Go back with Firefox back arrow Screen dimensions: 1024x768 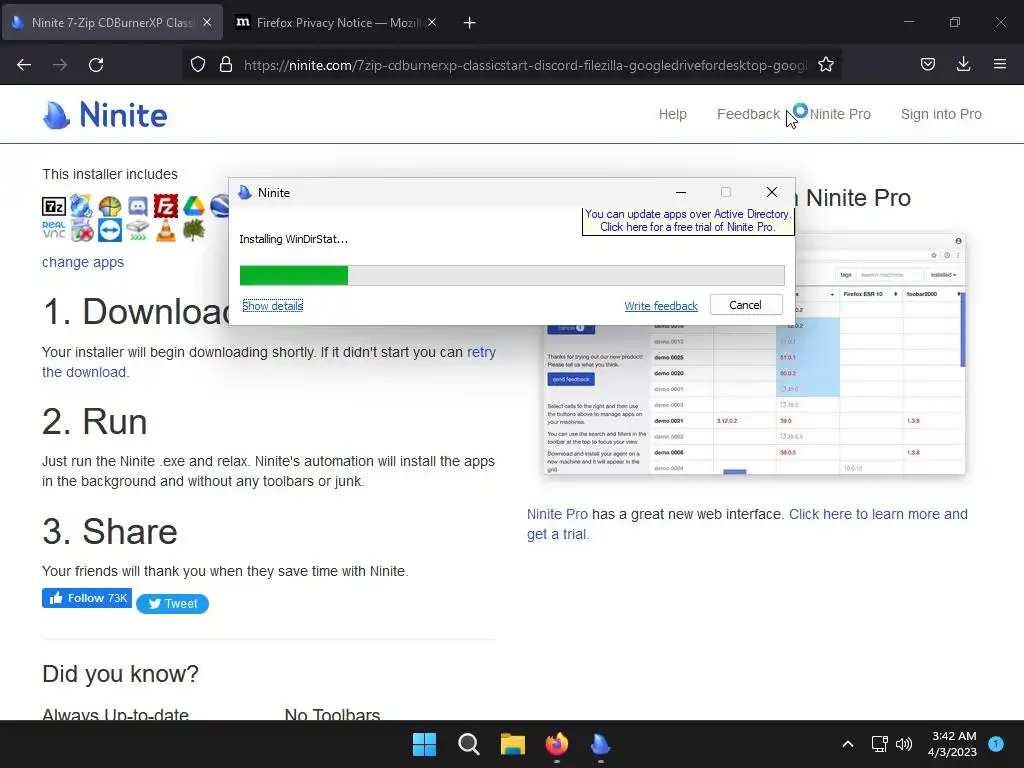coord(24,65)
